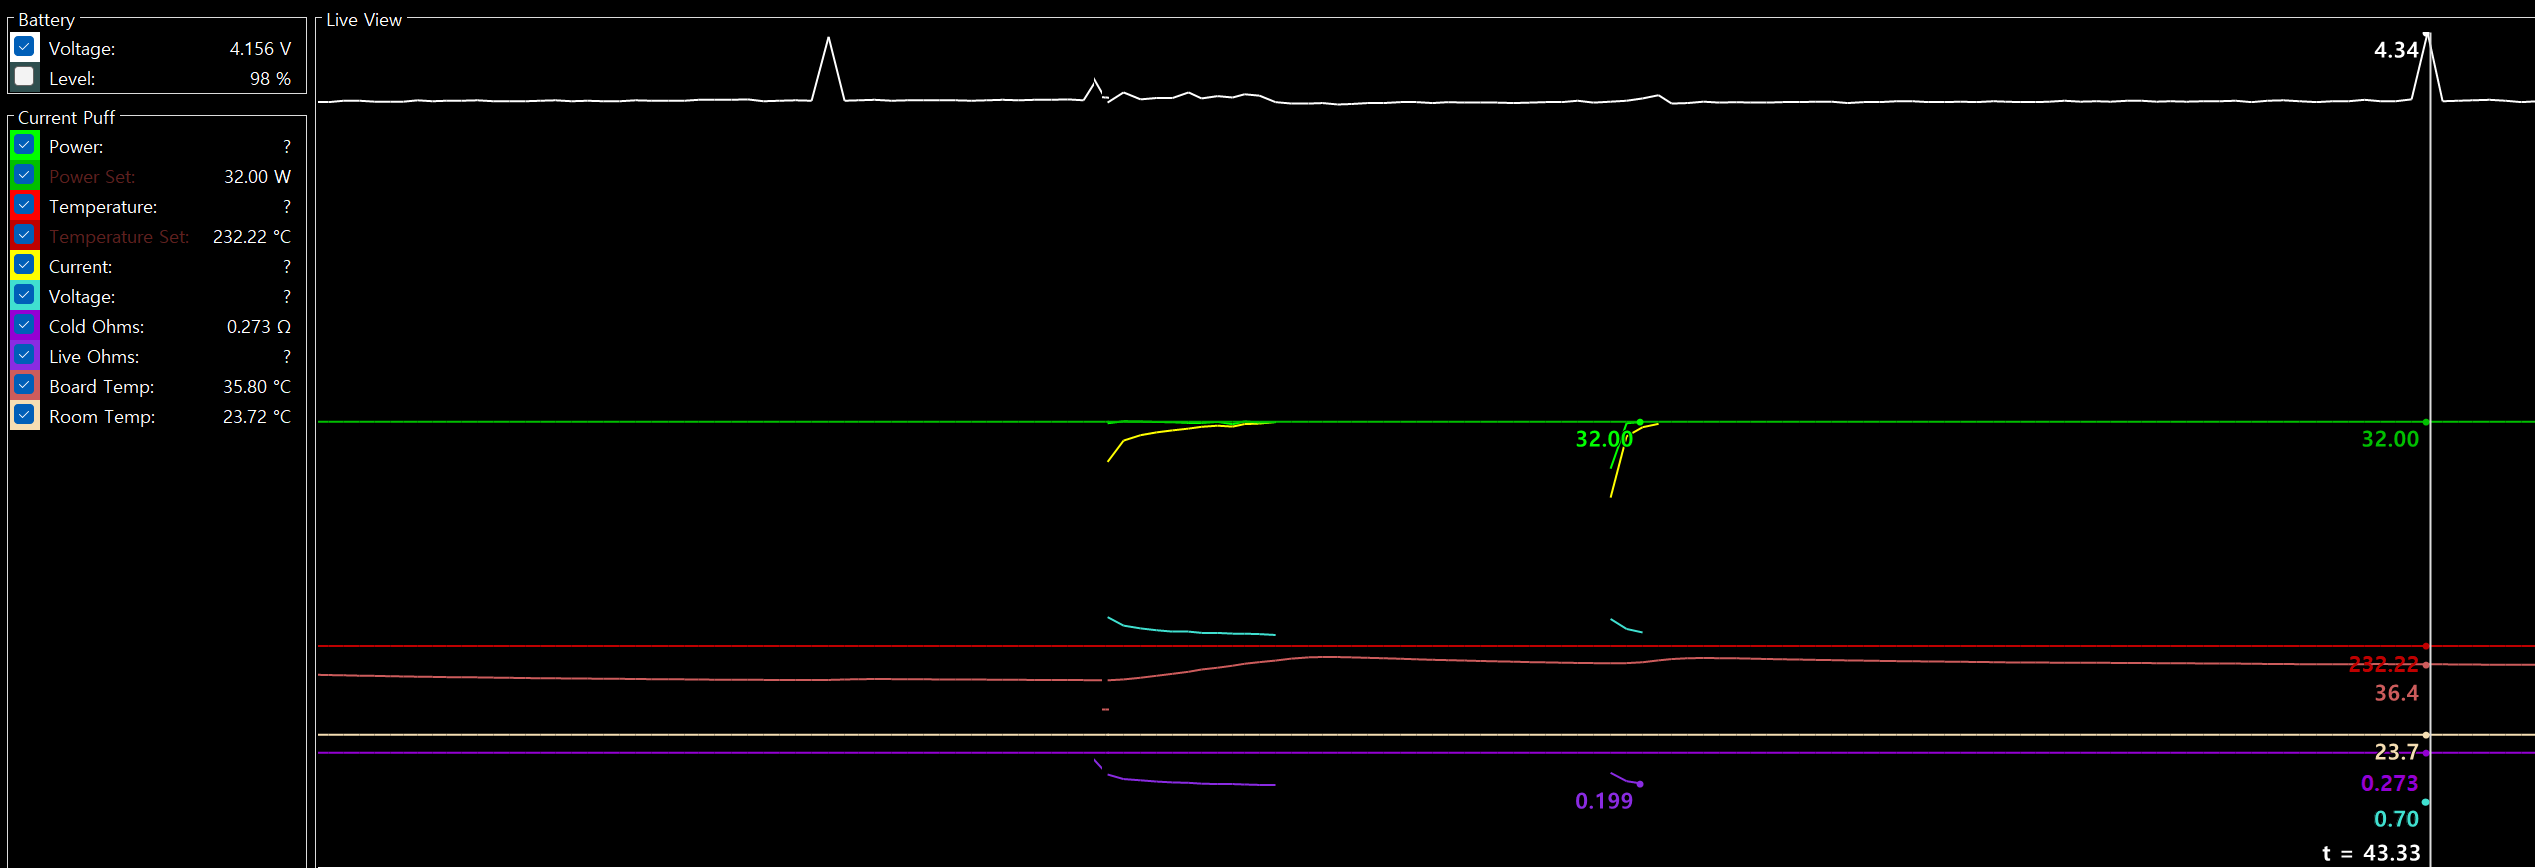The width and height of the screenshot is (2535, 868).
Task: Click the Power Set label
Action: coord(92,177)
